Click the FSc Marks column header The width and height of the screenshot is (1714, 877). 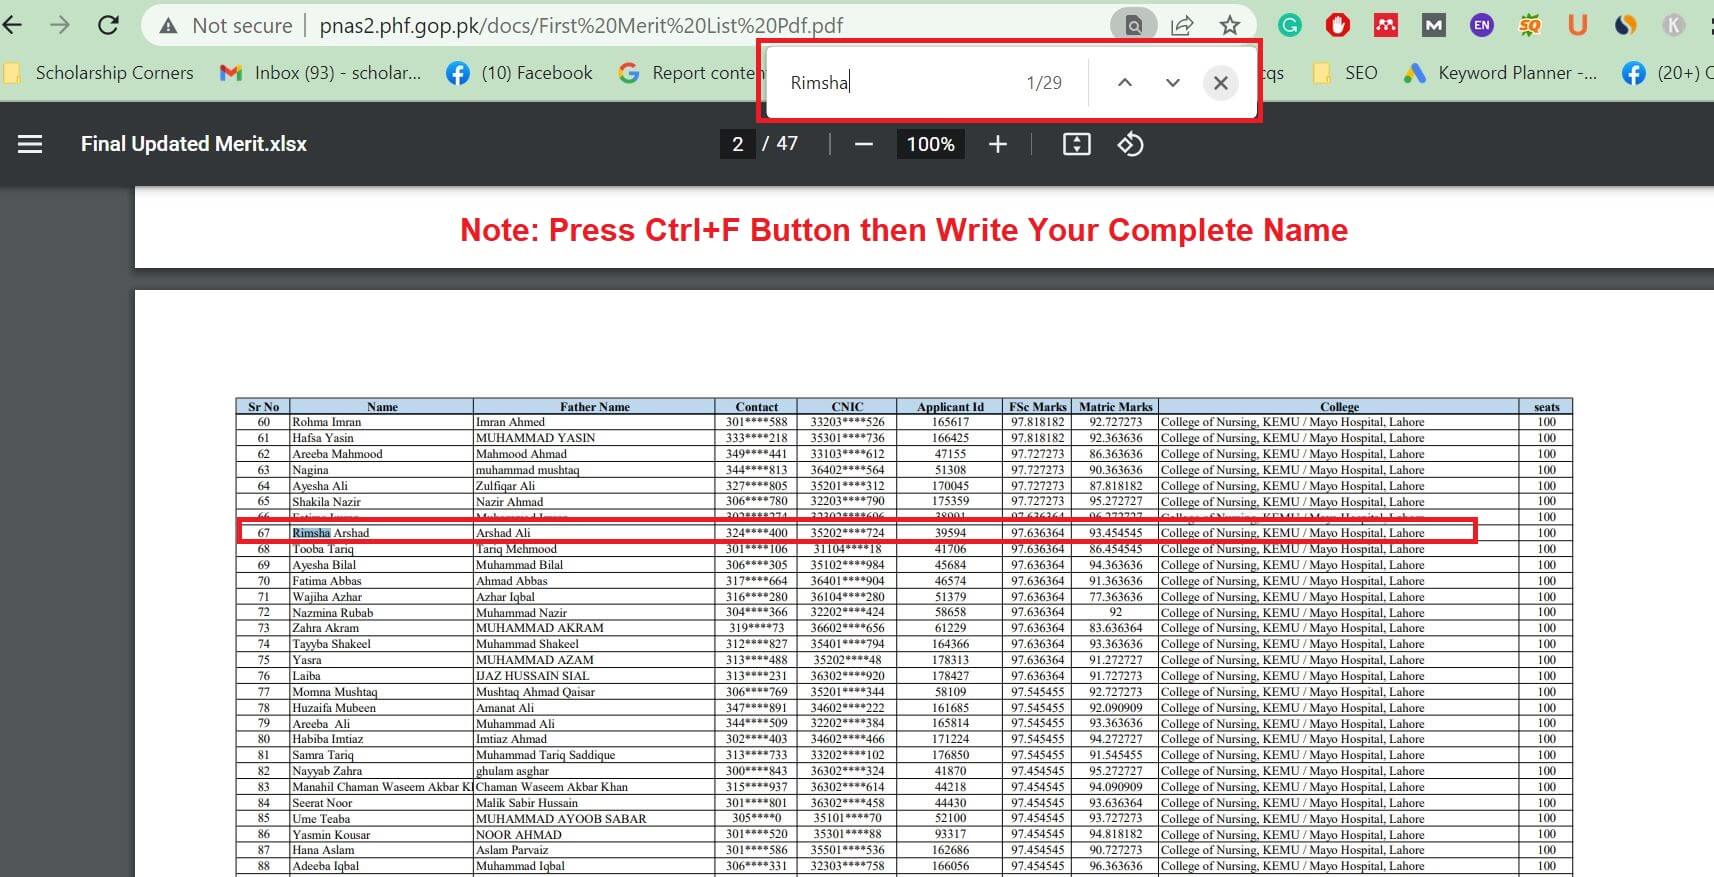(x=1038, y=407)
